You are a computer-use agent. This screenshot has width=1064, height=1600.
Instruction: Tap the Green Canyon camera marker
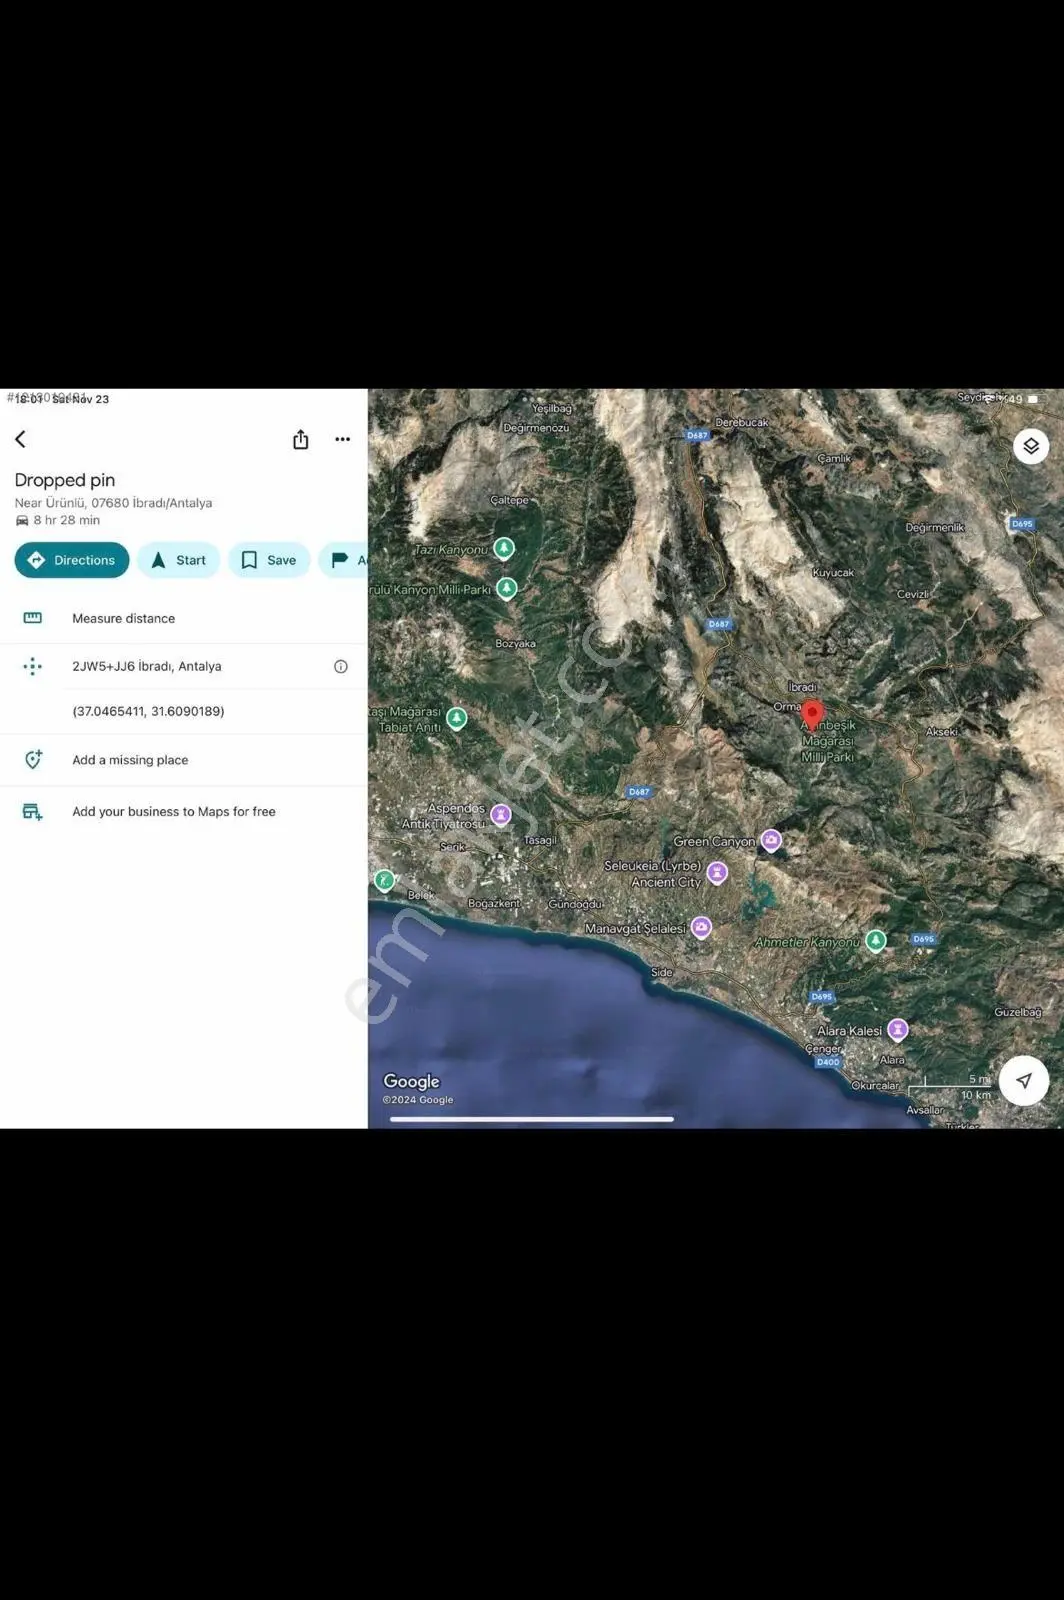[x=771, y=840]
